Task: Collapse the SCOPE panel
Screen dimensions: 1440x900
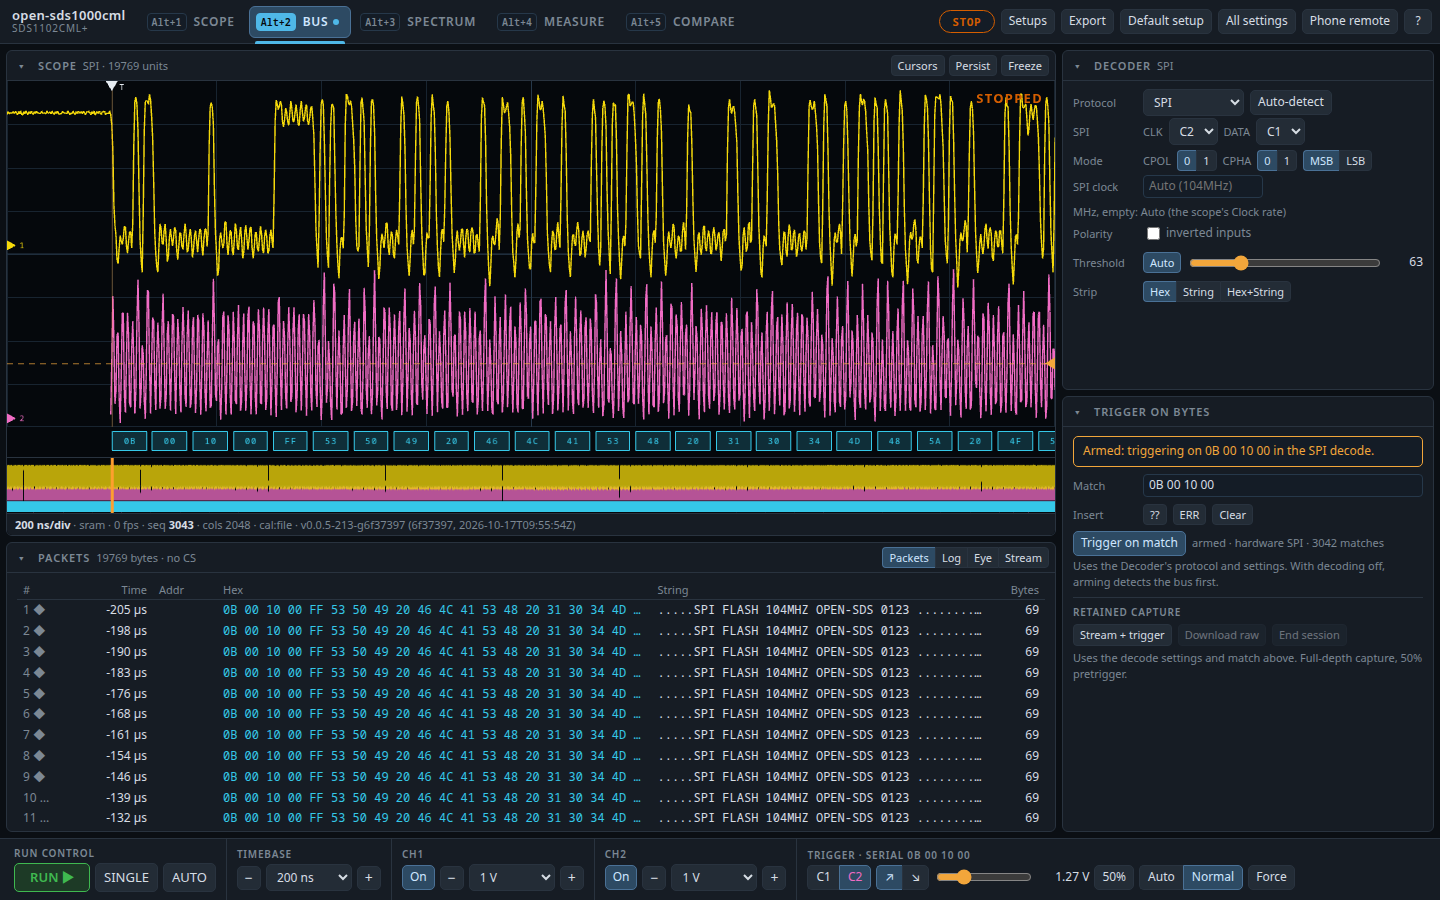Action: (21, 66)
